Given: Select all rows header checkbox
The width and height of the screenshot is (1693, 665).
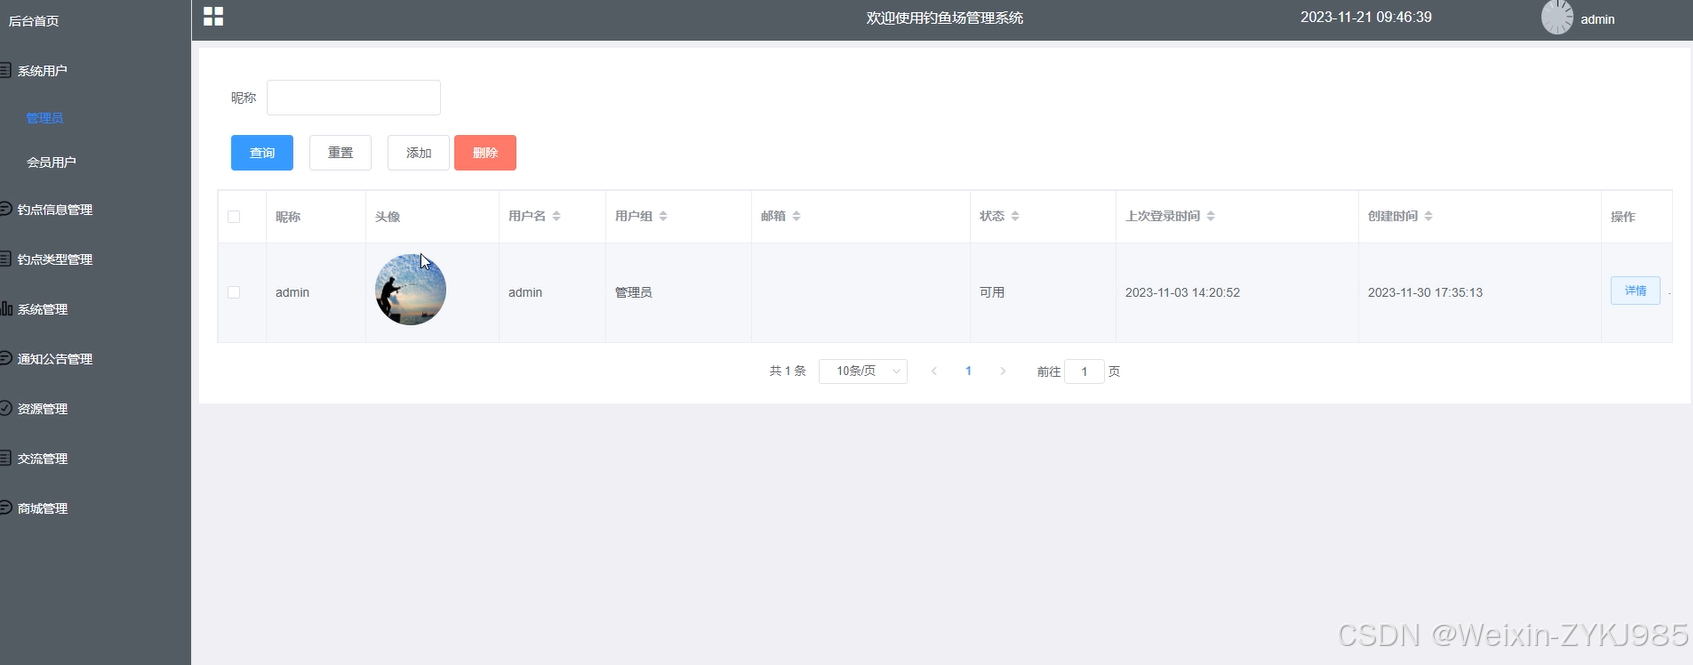Looking at the screenshot, I should pyautogui.click(x=234, y=216).
